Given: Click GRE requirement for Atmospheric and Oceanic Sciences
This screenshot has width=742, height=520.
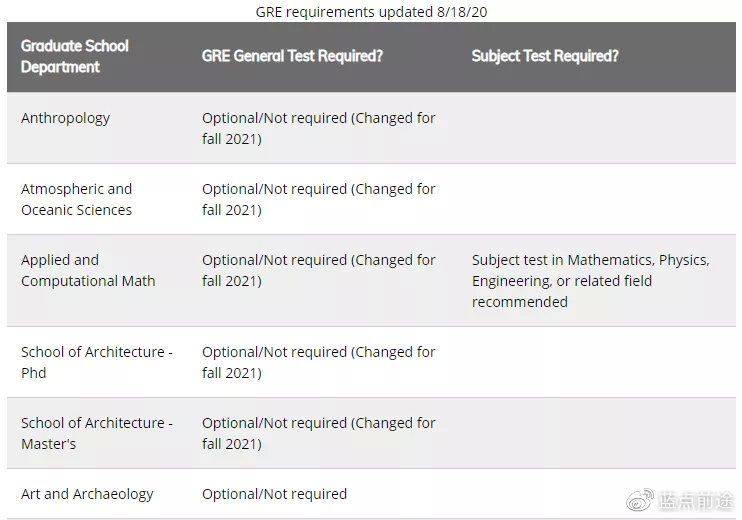Looking at the screenshot, I should point(318,199).
